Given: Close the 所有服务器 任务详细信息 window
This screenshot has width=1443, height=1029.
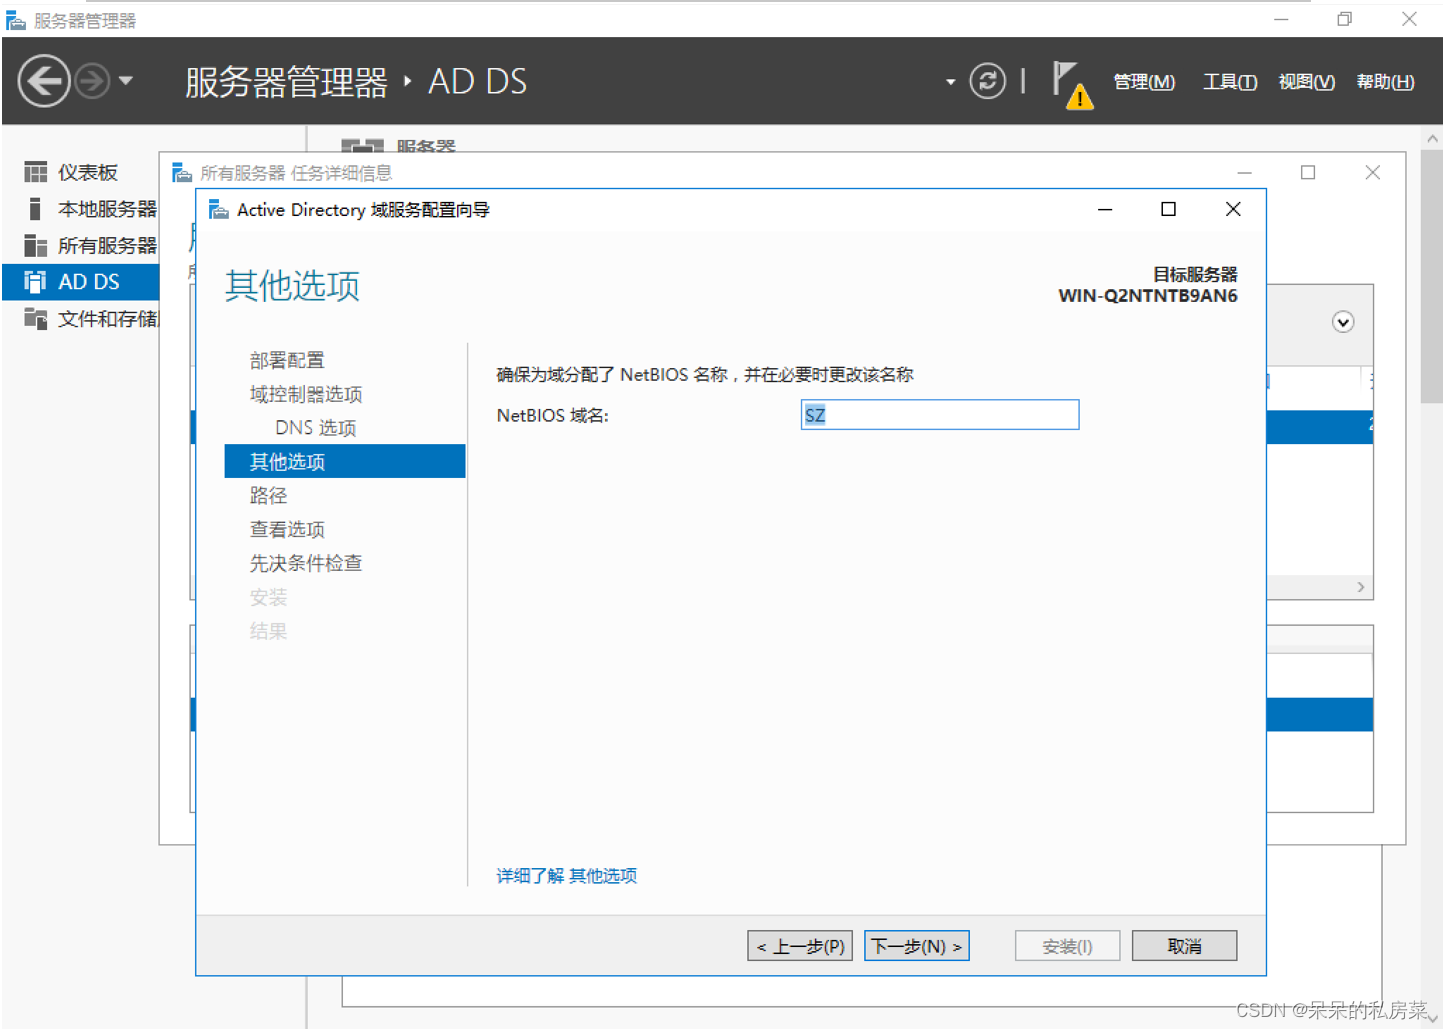Looking at the screenshot, I should [1373, 173].
